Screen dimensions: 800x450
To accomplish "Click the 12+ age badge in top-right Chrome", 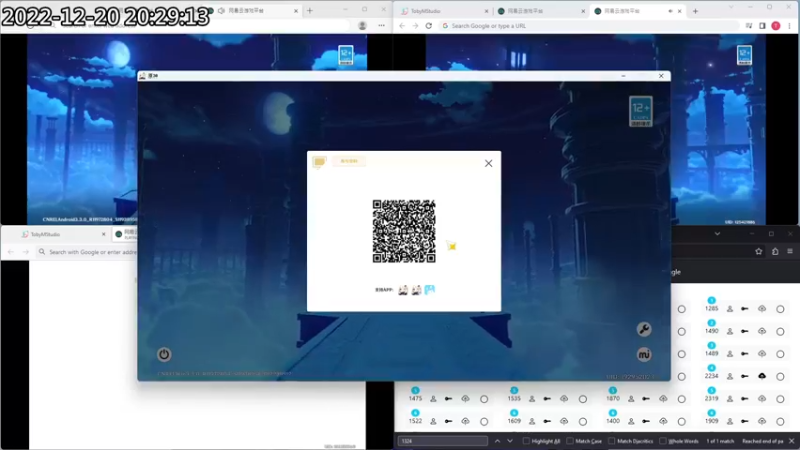I will tap(744, 55).
